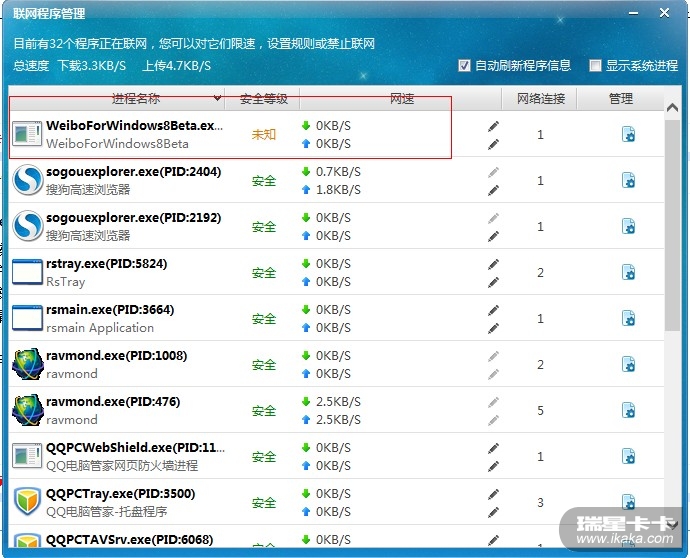690x558 pixels.
Task: Edit download limit for sogouexplorer PID:2404
Action: point(493,172)
